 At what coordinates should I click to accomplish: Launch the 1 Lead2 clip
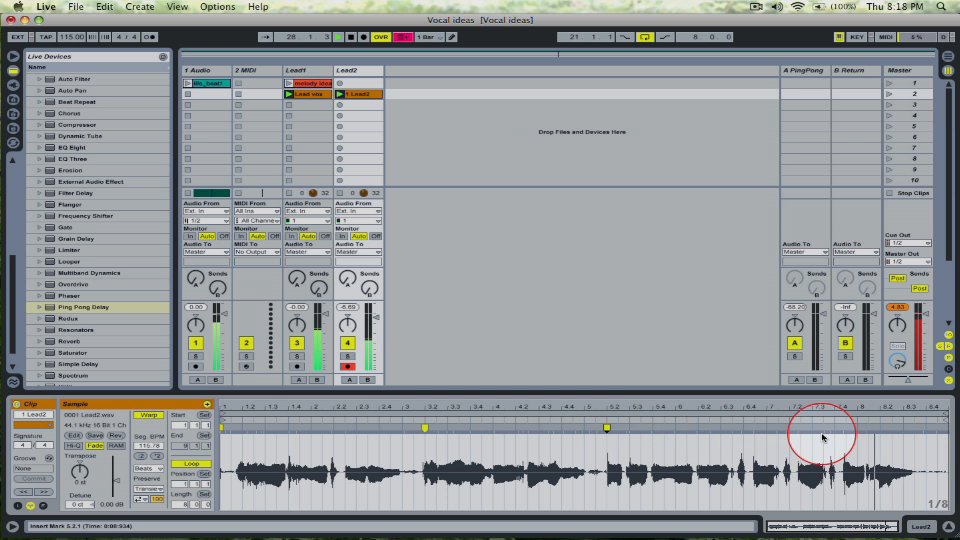[x=340, y=94]
